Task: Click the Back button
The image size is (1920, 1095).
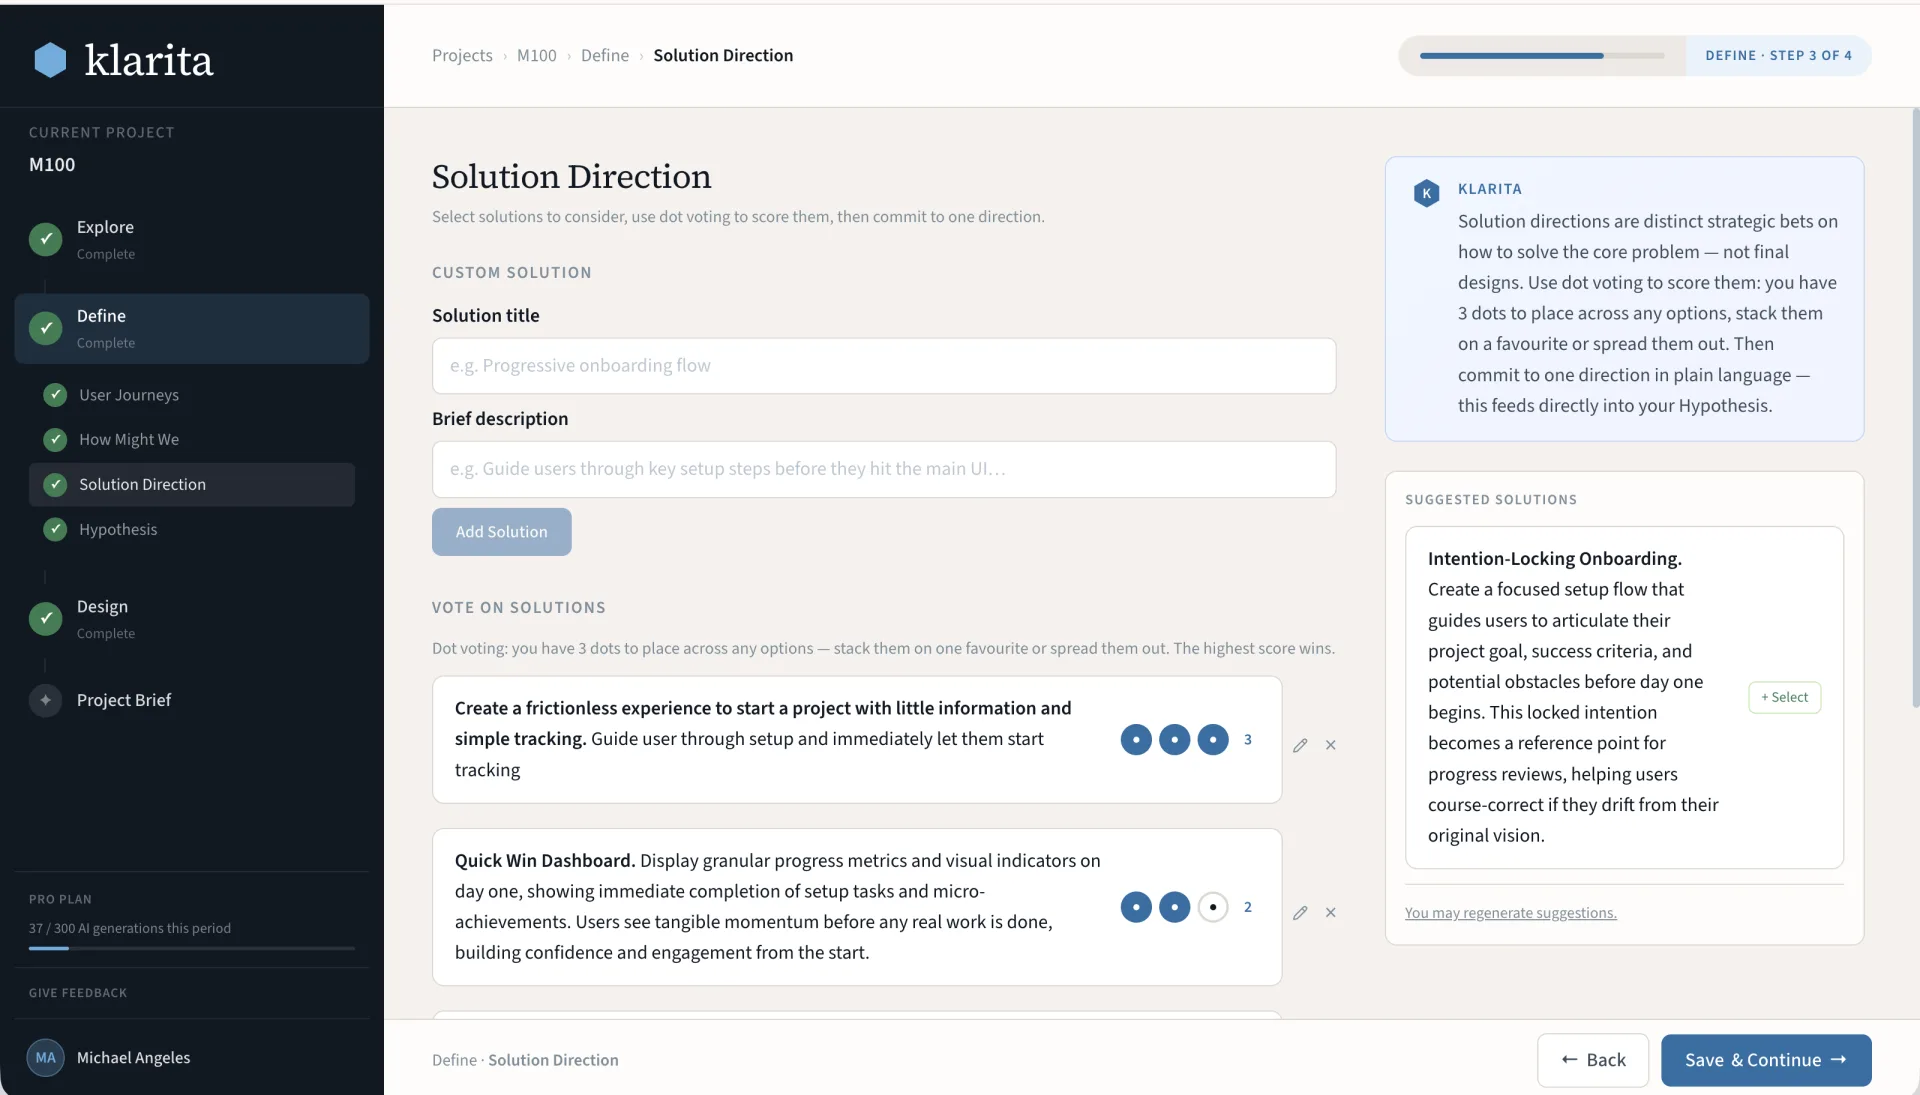Action: coord(1593,1060)
